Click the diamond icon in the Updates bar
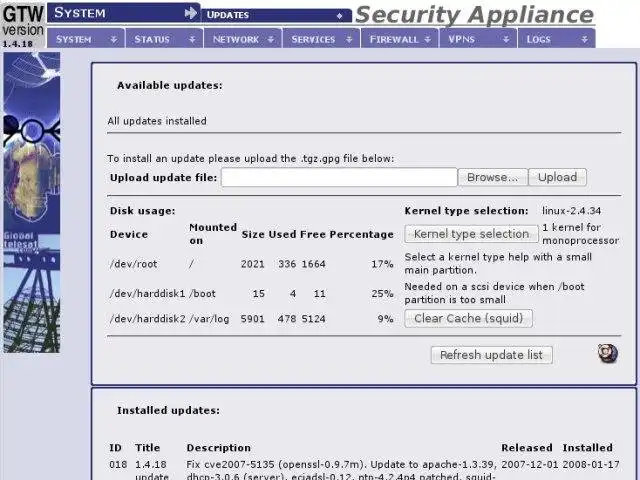This screenshot has width=640, height=480. [x=339, y=16]
